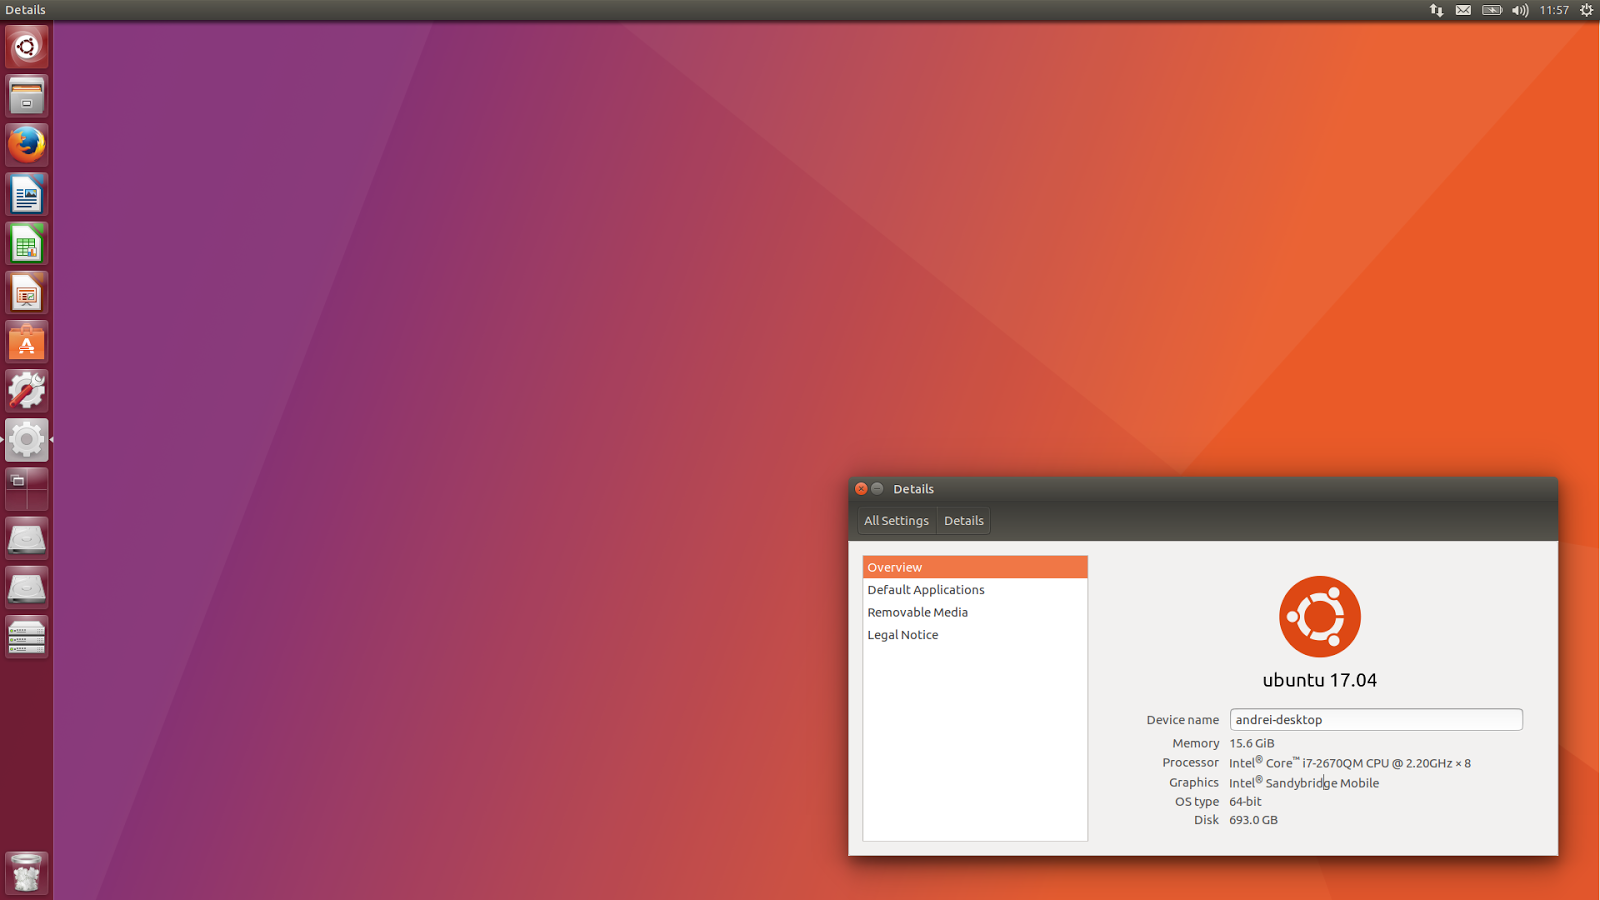This screenshot has width=1600, height=900.
Task: Show calendar from the 11:57 clock
Action: (1554, 10)
